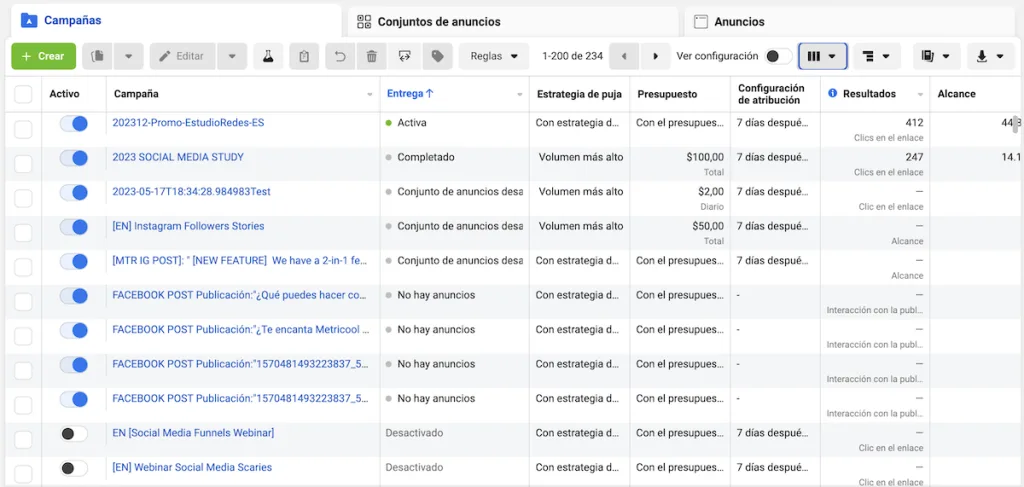The height and width of the screenshot is (487, 1024).
Task: Open [EN] Webinar Social Media Scaries link
Action: [x=192, y=467]
